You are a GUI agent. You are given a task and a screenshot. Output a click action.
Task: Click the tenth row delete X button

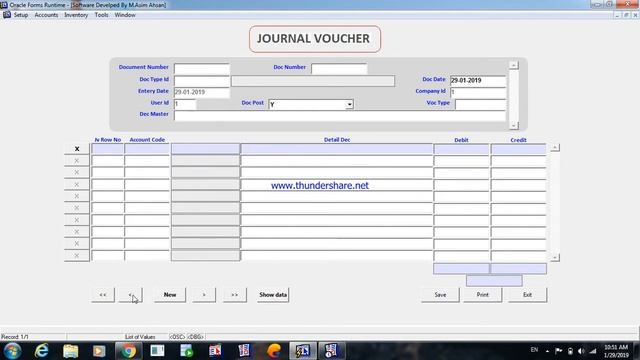click(77, 256)
